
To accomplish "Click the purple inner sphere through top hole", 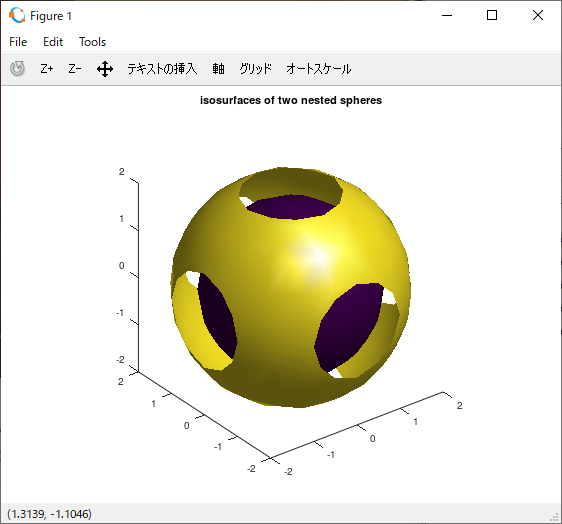I will (292, 207).
